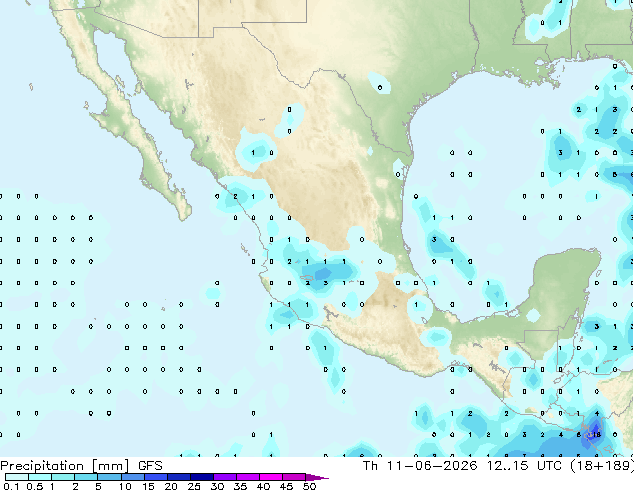
Task: Click the 40–45 mm magenta legend swatch
Action: pyautogui.click(x=271, y=477)
